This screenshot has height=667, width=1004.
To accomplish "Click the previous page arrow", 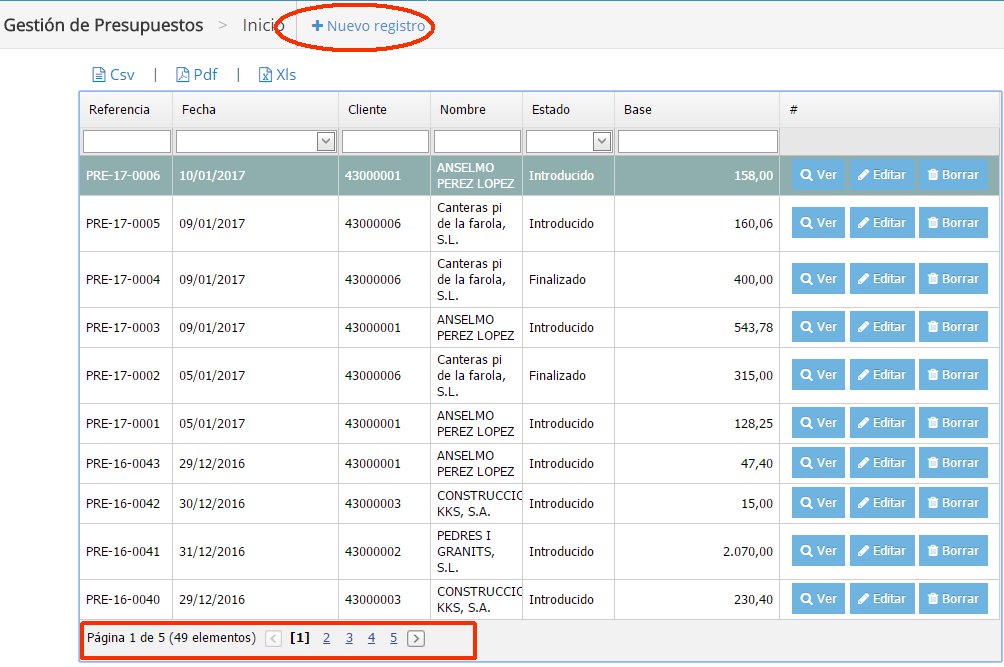I will [x=273, y=638].
